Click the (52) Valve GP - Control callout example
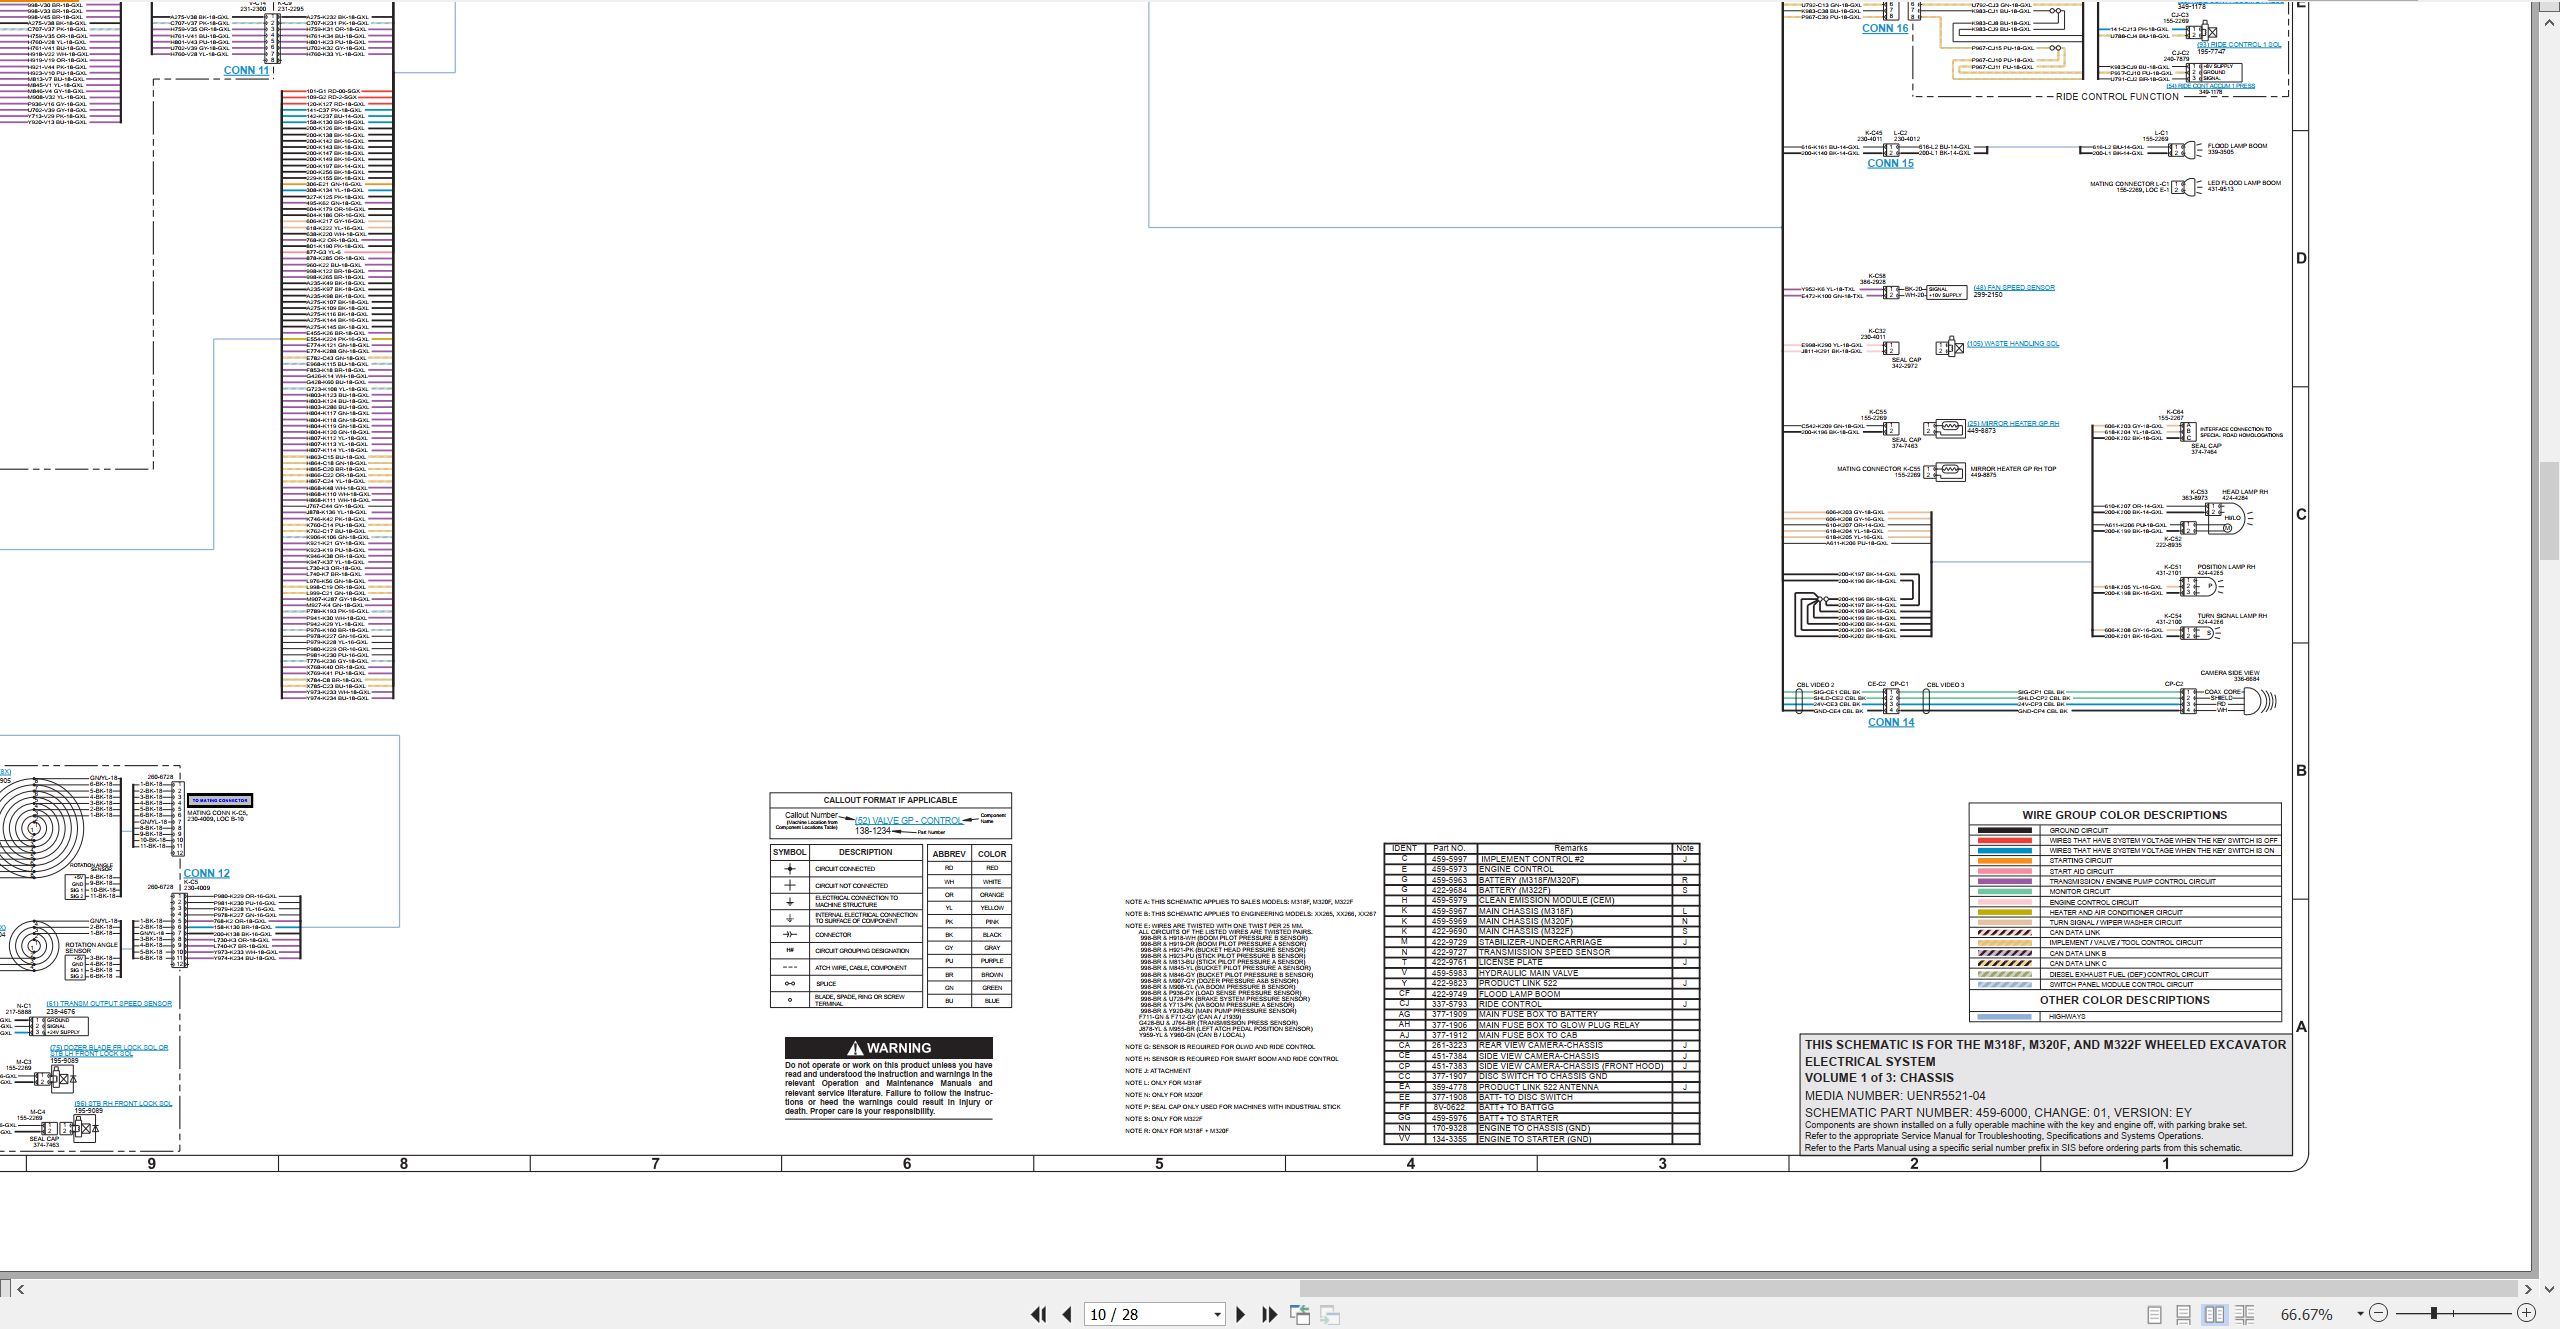 (908, 820)
